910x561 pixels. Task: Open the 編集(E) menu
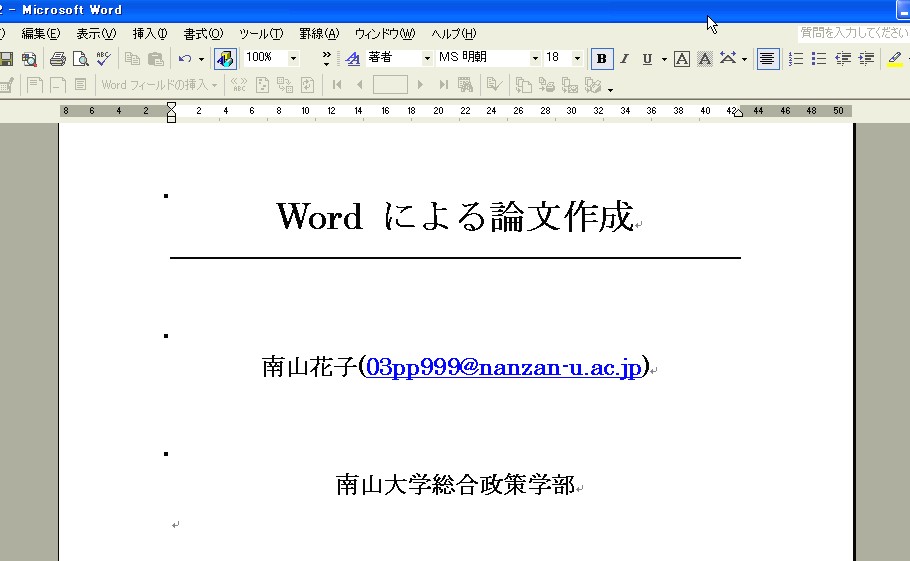41,34
